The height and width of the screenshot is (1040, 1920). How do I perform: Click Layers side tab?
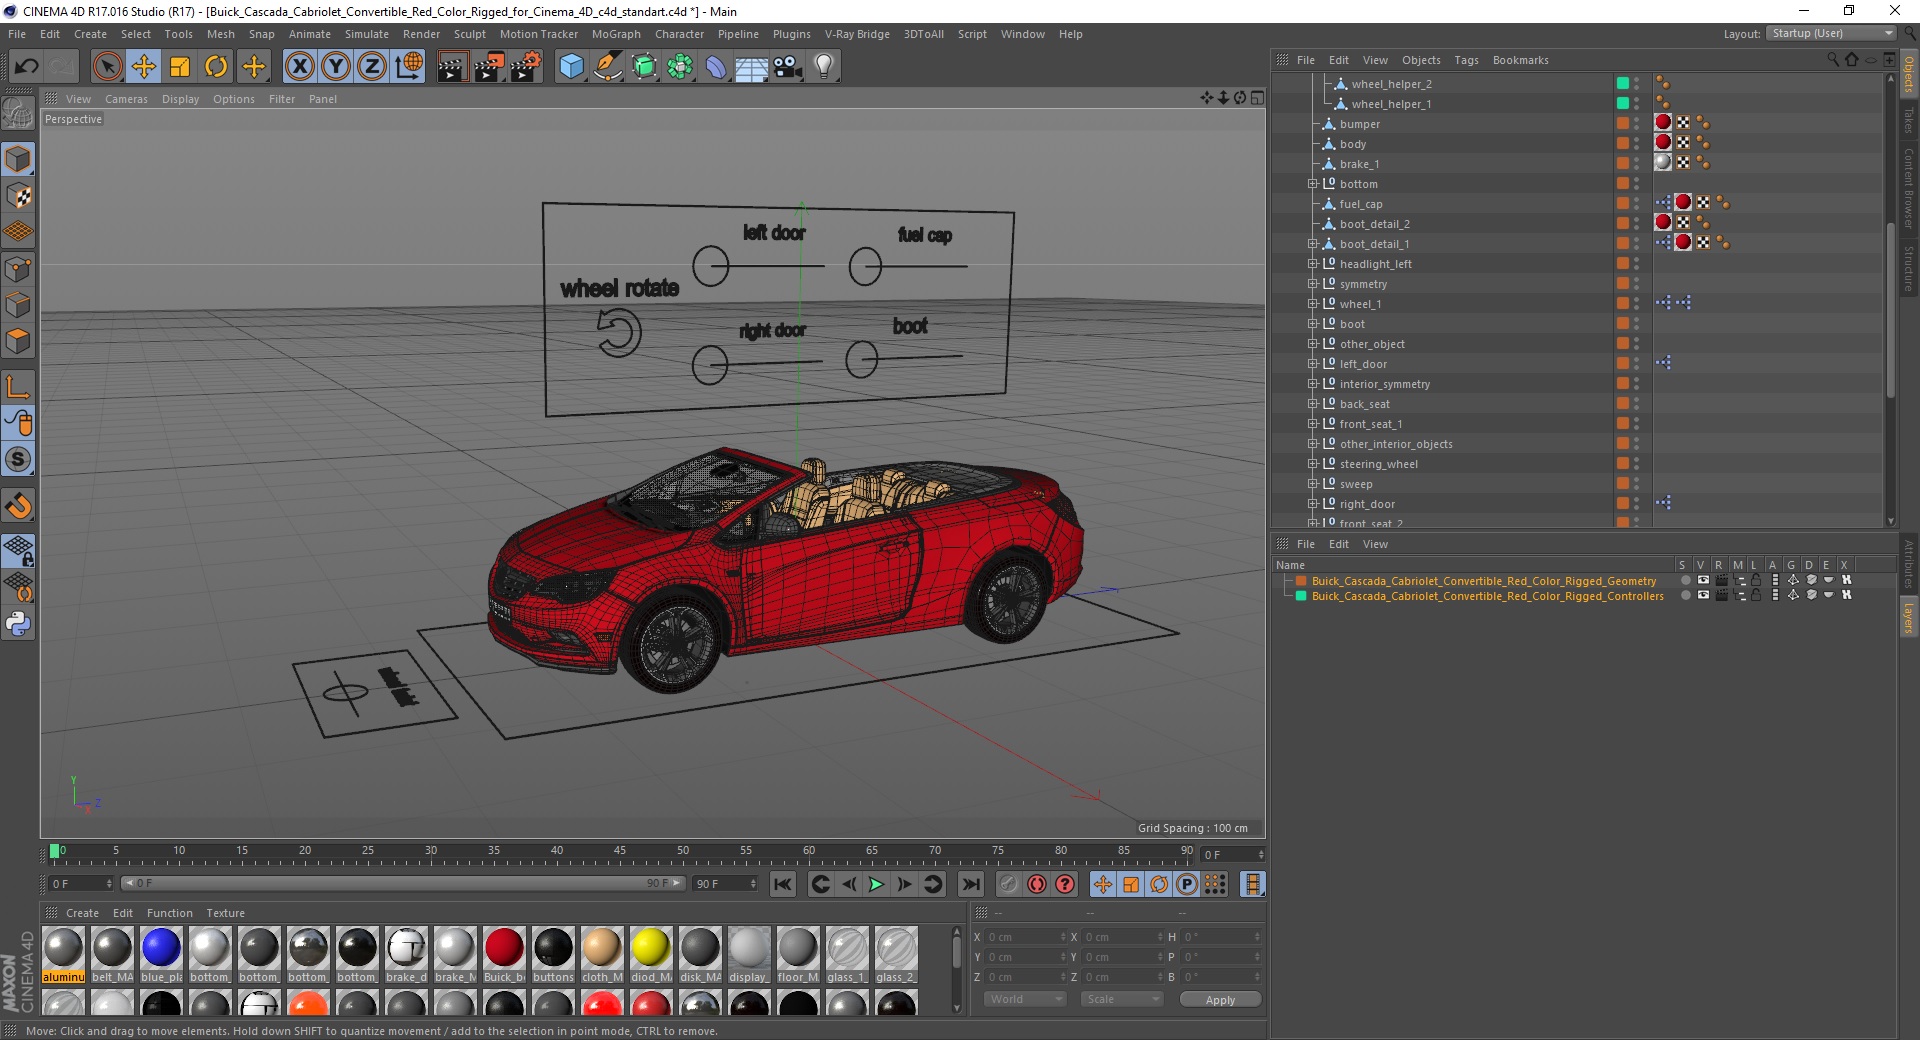pos(1908,618)
